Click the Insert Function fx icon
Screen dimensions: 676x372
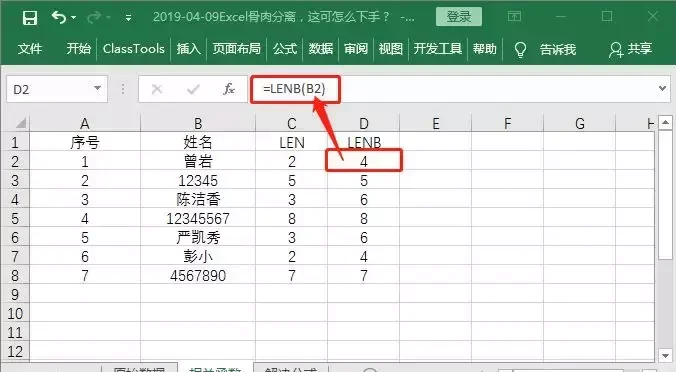coord(229,89)
